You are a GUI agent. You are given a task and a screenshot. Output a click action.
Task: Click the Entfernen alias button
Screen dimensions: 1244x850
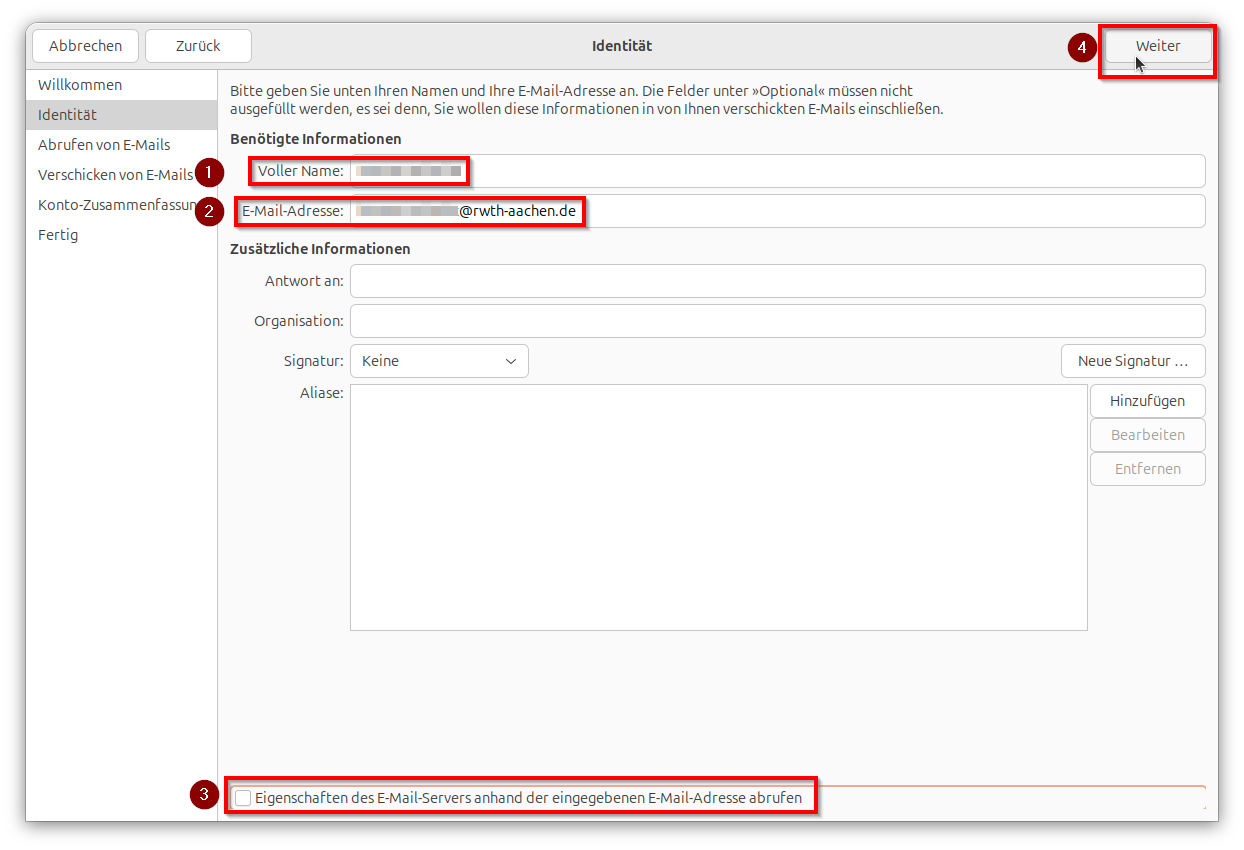point(1147,468)
